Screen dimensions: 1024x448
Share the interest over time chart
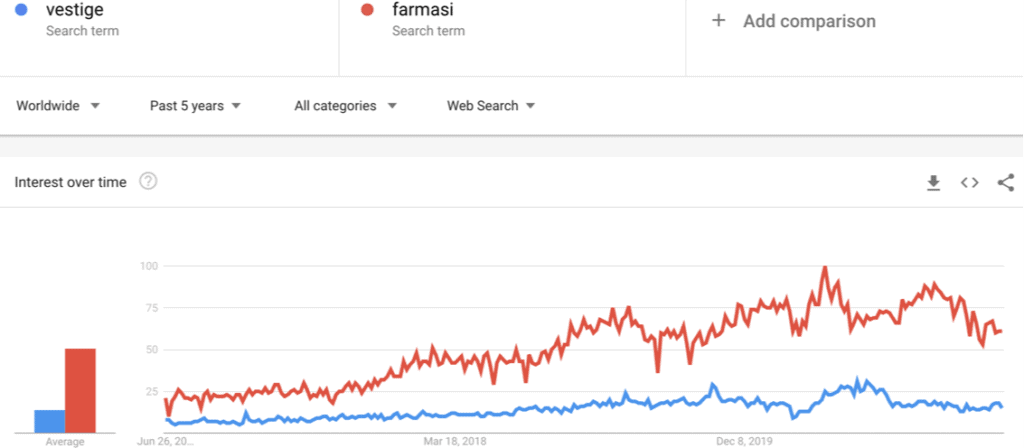pos(1006,182)
